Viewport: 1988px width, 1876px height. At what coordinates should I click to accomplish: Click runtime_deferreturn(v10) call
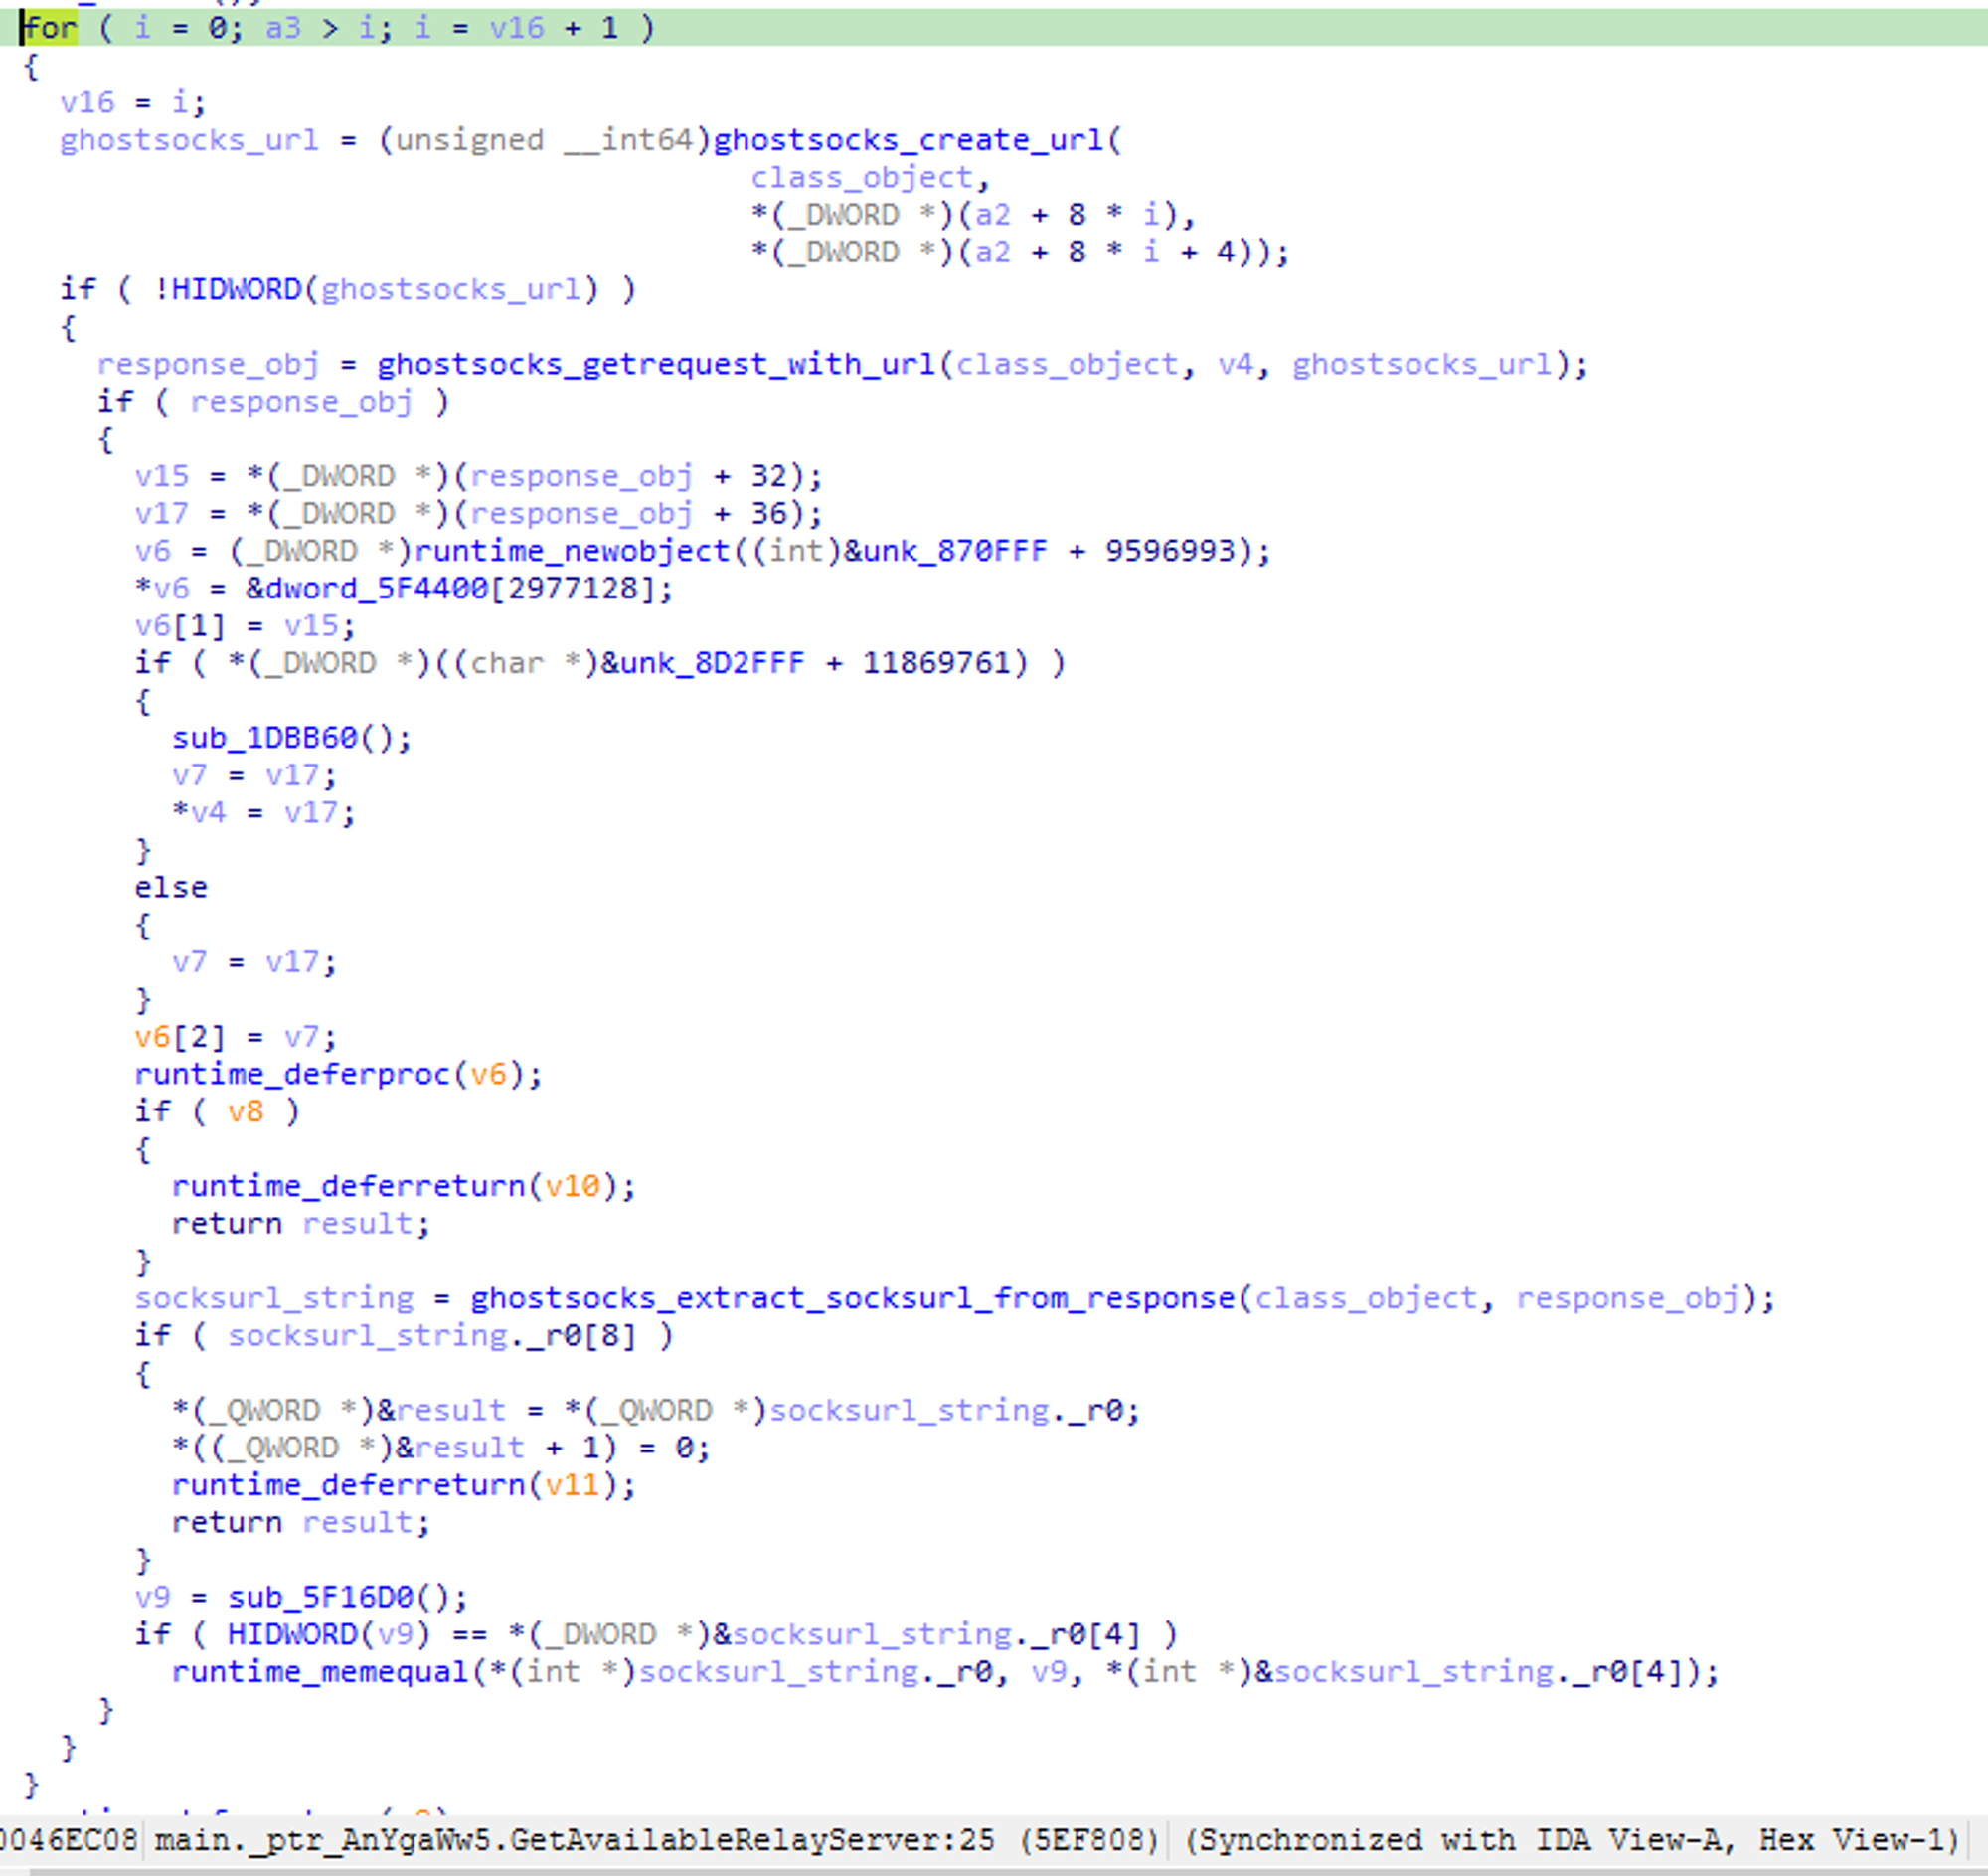[404, 1186]
